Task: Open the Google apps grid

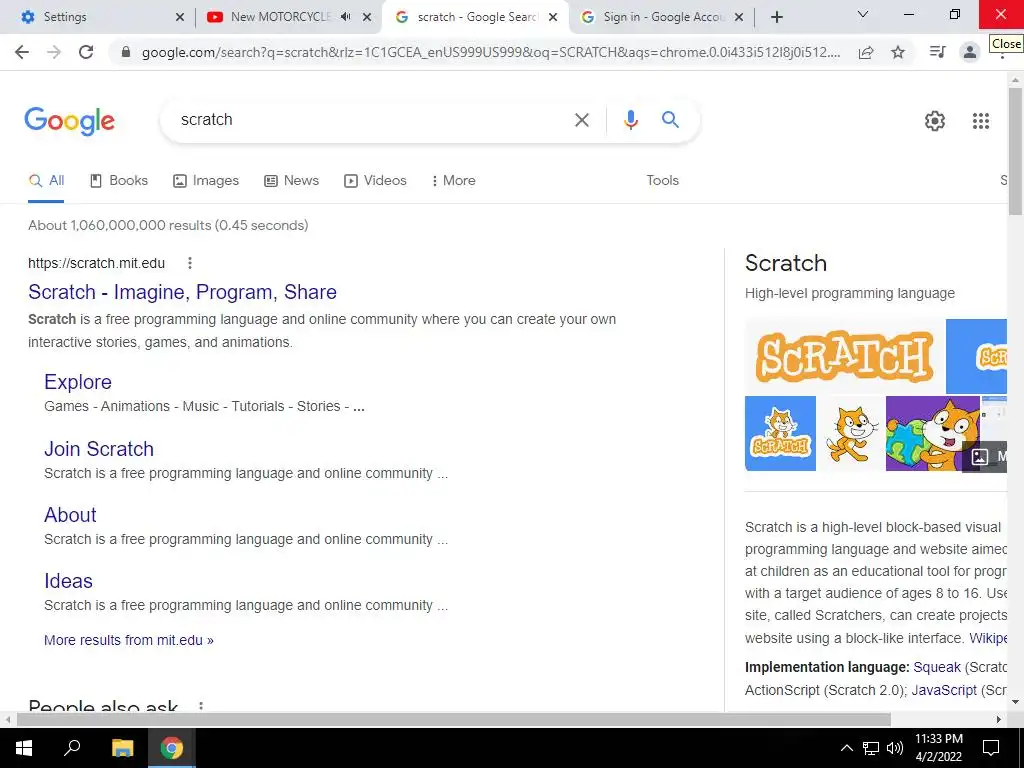Action: (980, 121)
